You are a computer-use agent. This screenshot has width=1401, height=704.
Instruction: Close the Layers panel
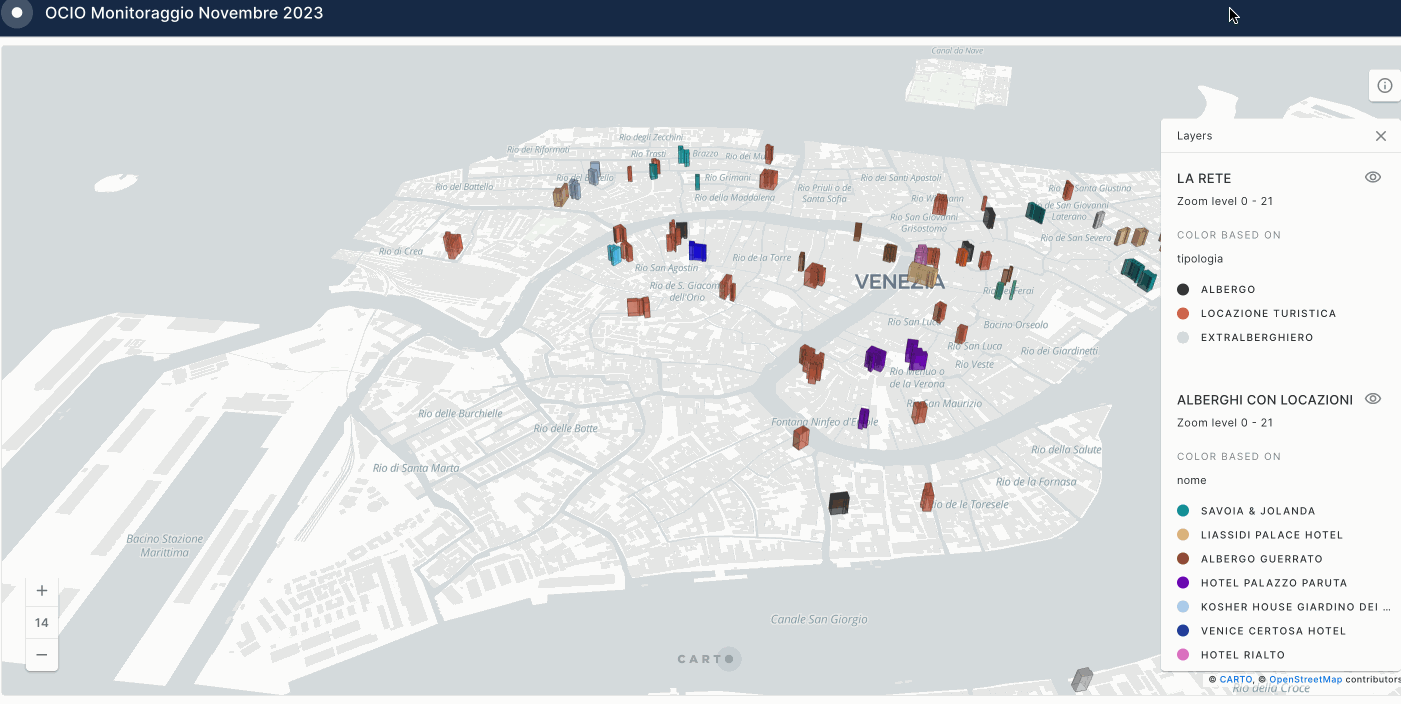1381,136
